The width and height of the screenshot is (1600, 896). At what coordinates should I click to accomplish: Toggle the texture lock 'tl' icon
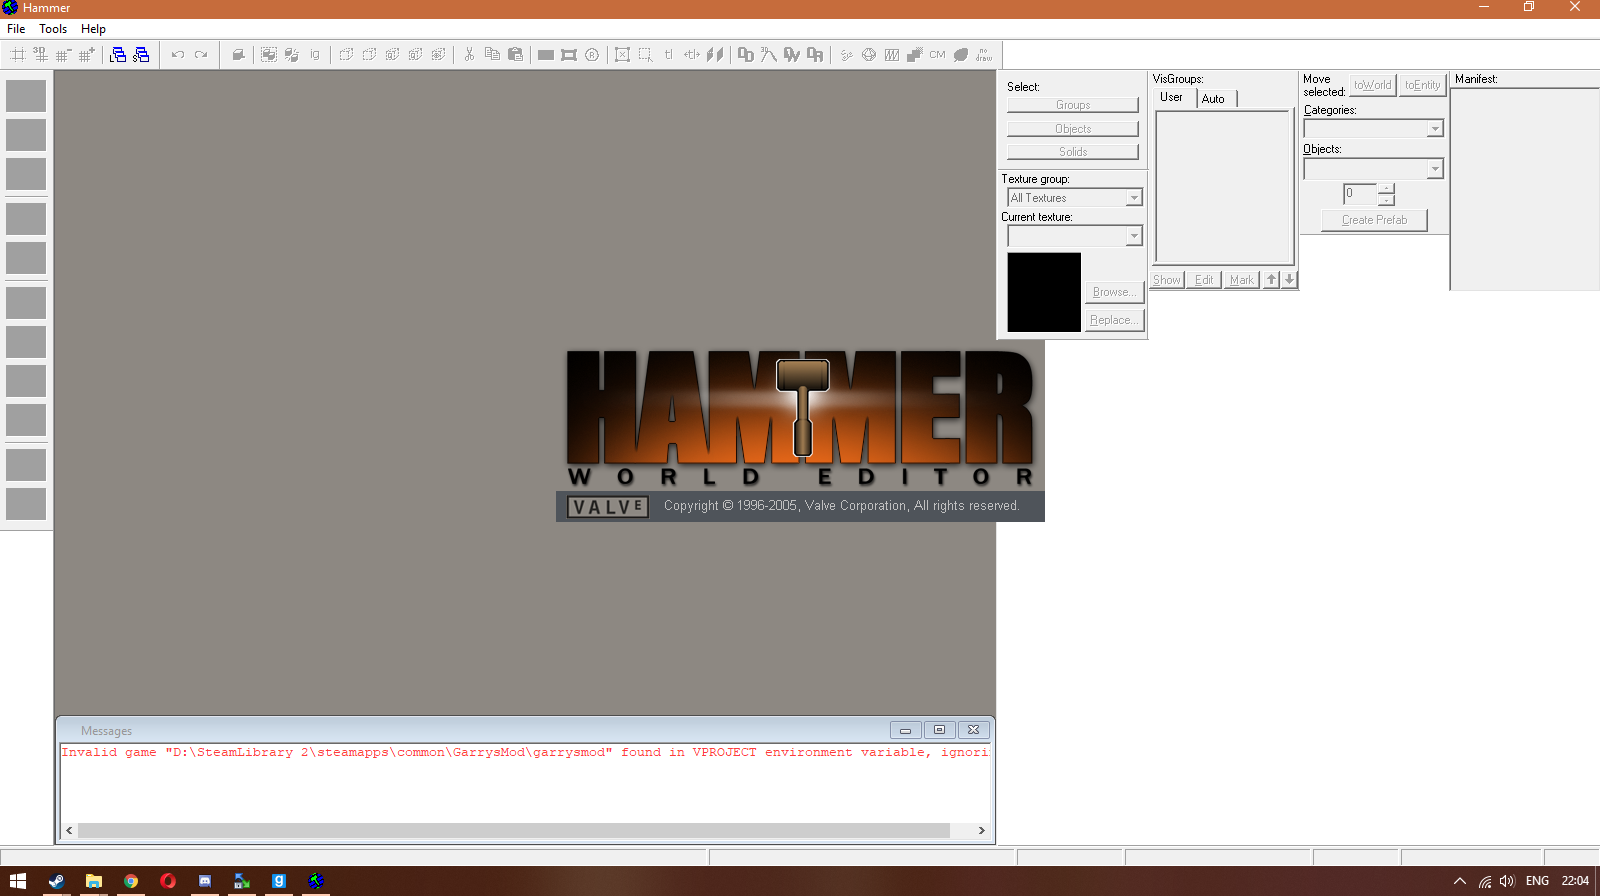(x=668, y=55)
